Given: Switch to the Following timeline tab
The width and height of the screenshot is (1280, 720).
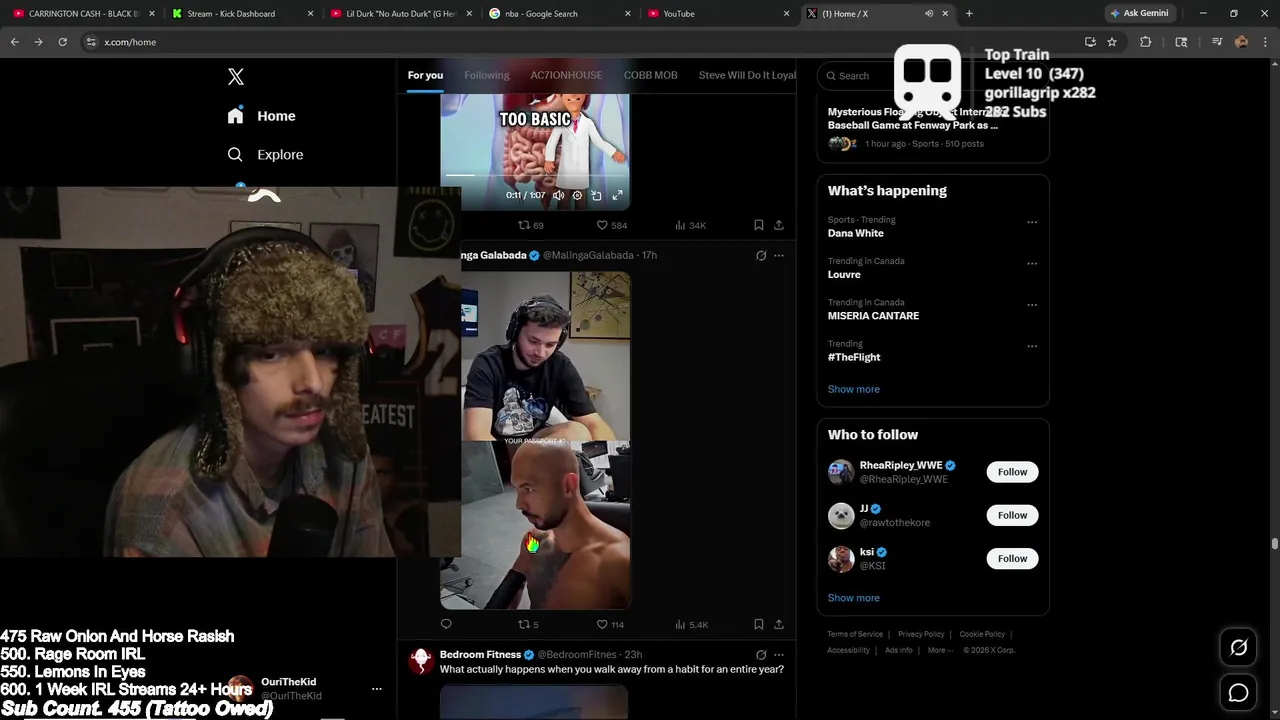Looking at the screenshot, I should pos(487,75).
